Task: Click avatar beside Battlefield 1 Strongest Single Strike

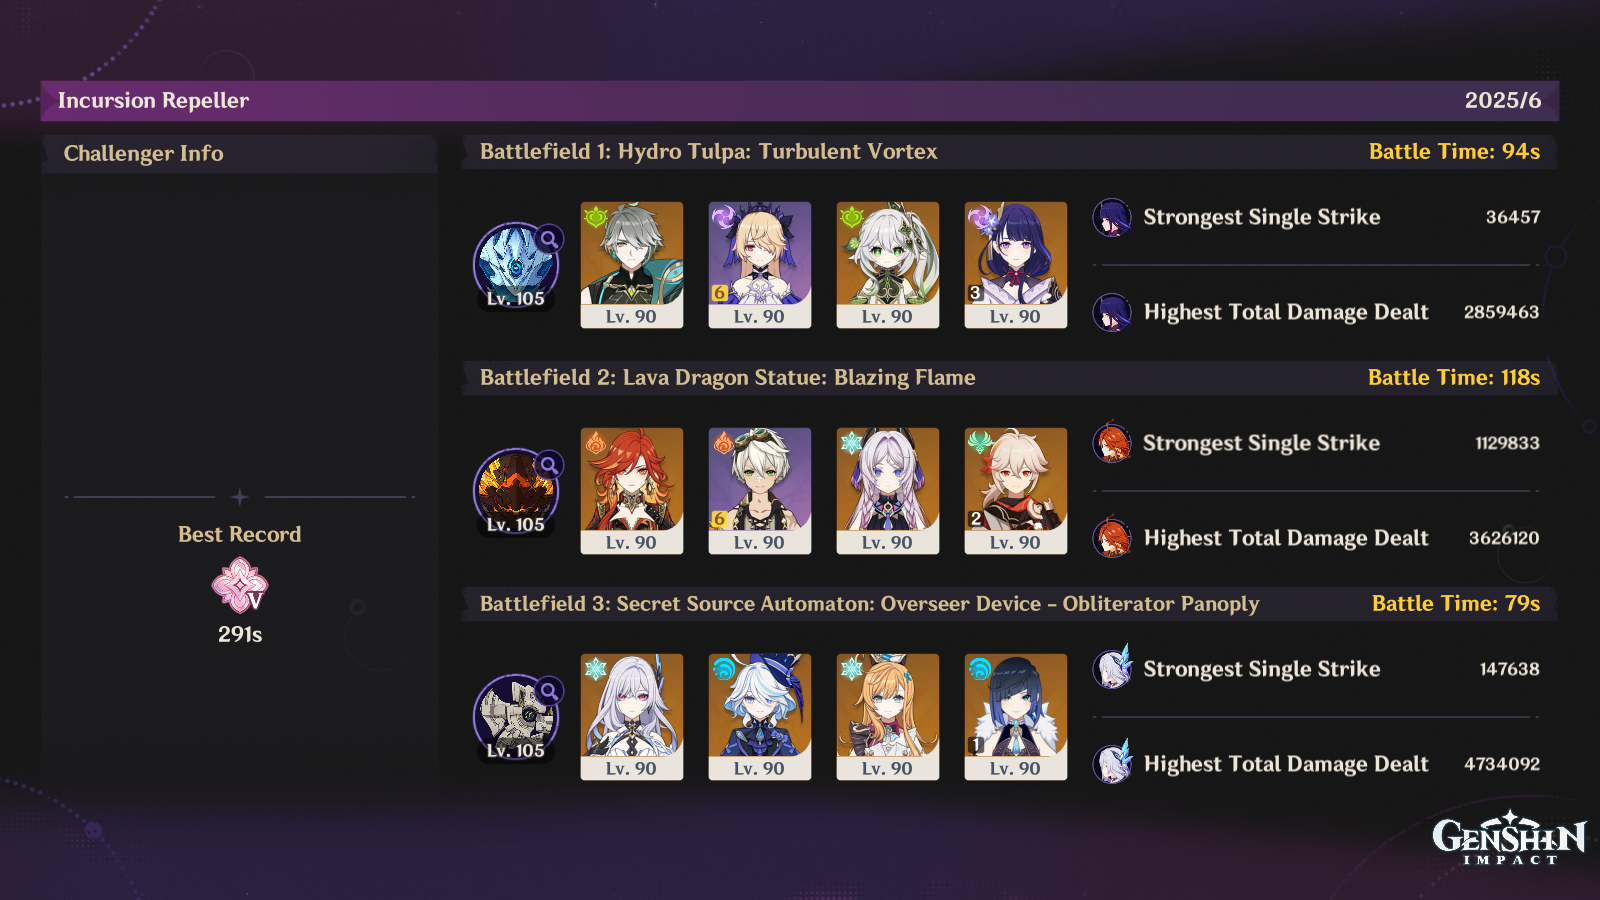Action: point(1112,217)
